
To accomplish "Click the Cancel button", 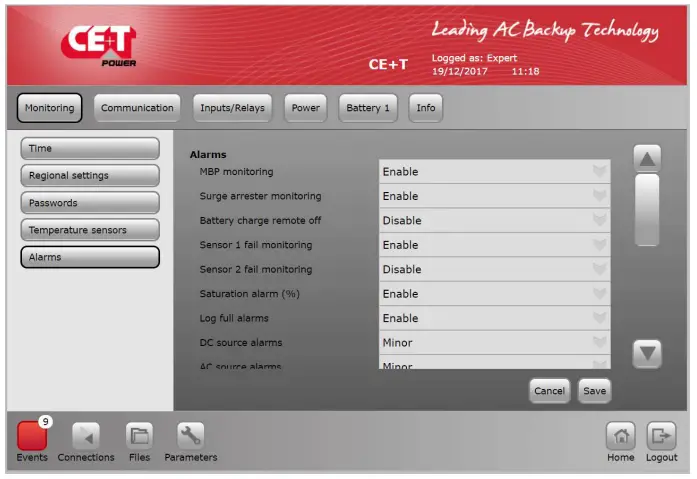I will [x=549, y=391].
